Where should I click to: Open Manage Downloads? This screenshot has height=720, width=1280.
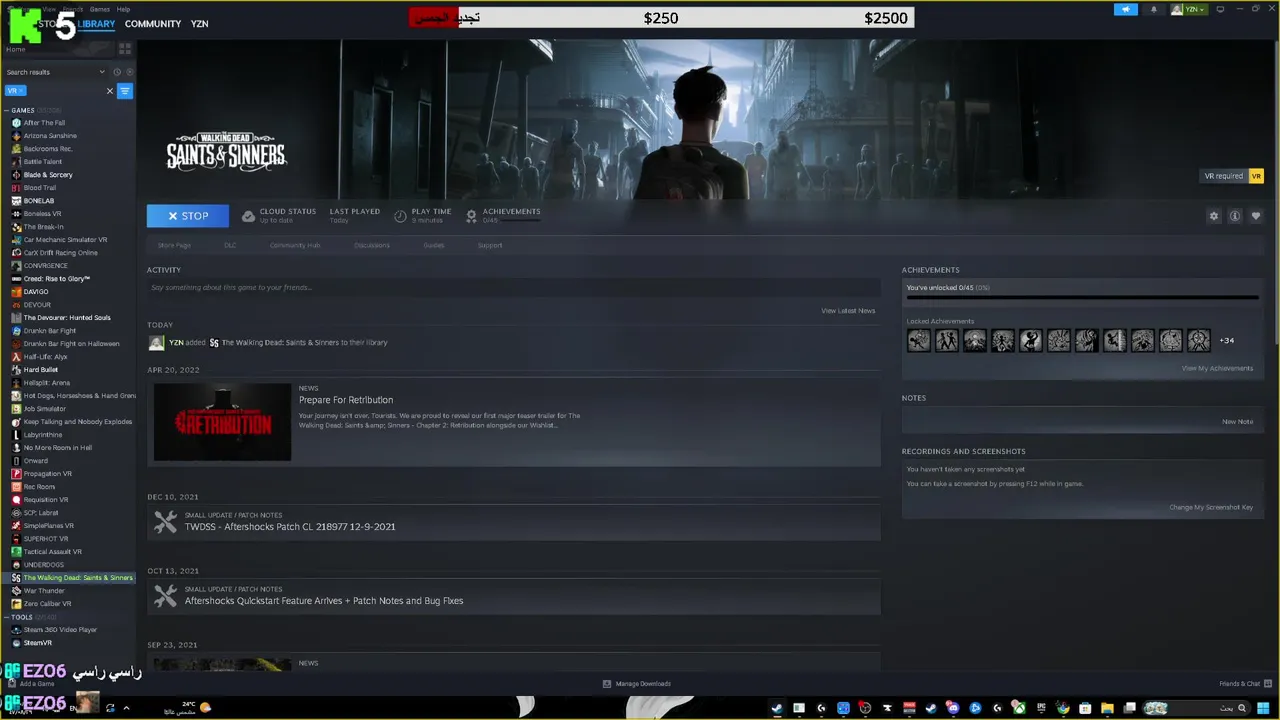[x=637, y=684]
